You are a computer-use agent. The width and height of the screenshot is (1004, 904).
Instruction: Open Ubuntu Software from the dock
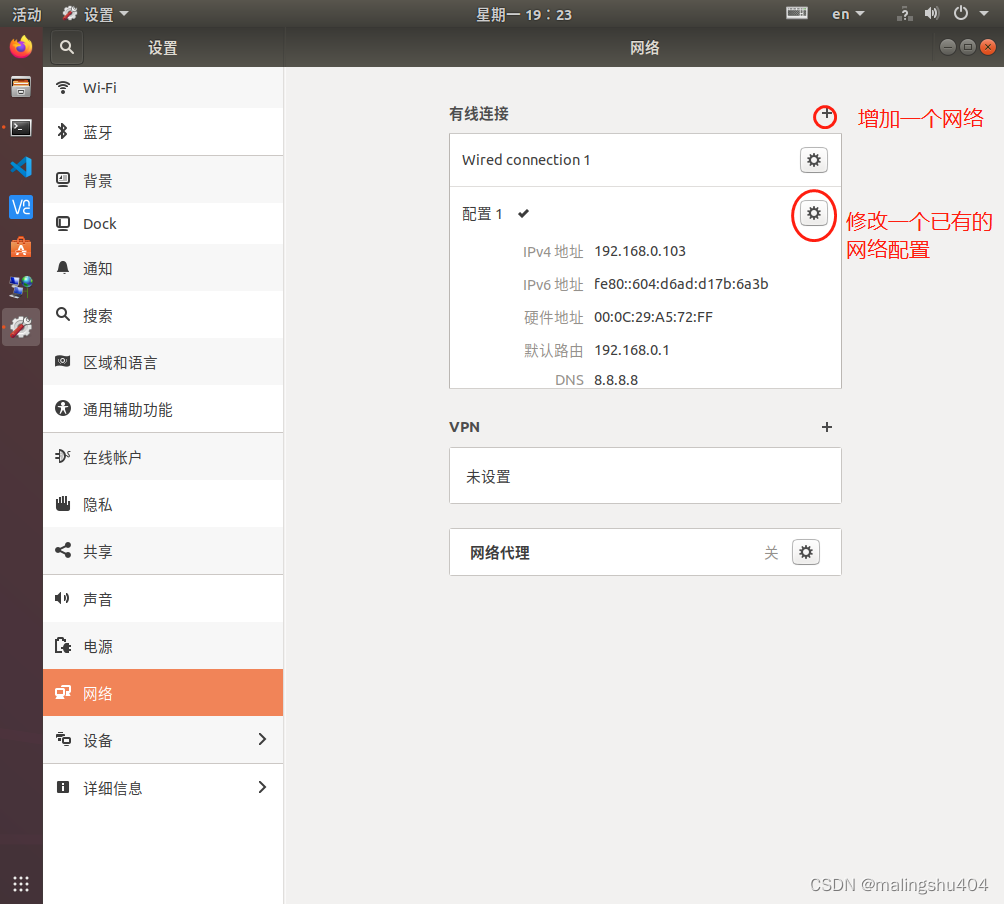tap(21, 247)
